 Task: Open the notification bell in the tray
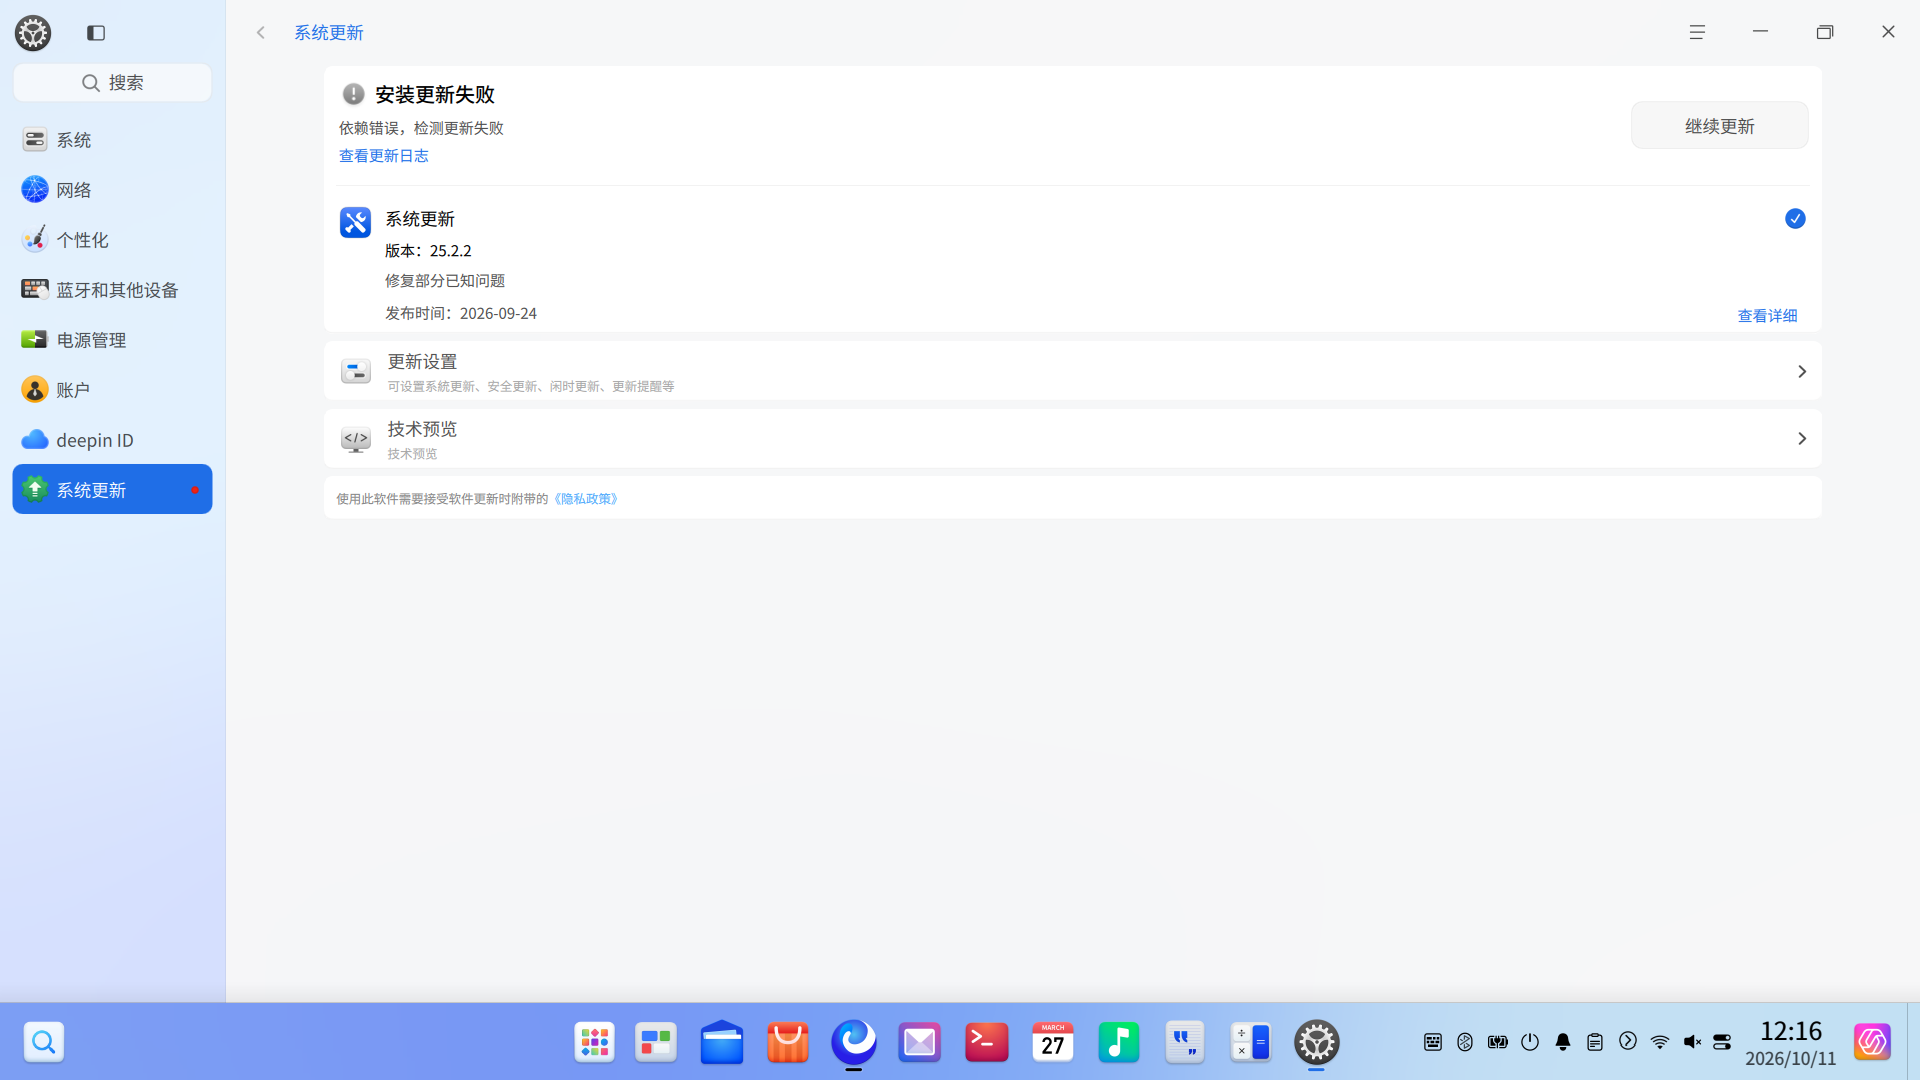point(1563,1042)
